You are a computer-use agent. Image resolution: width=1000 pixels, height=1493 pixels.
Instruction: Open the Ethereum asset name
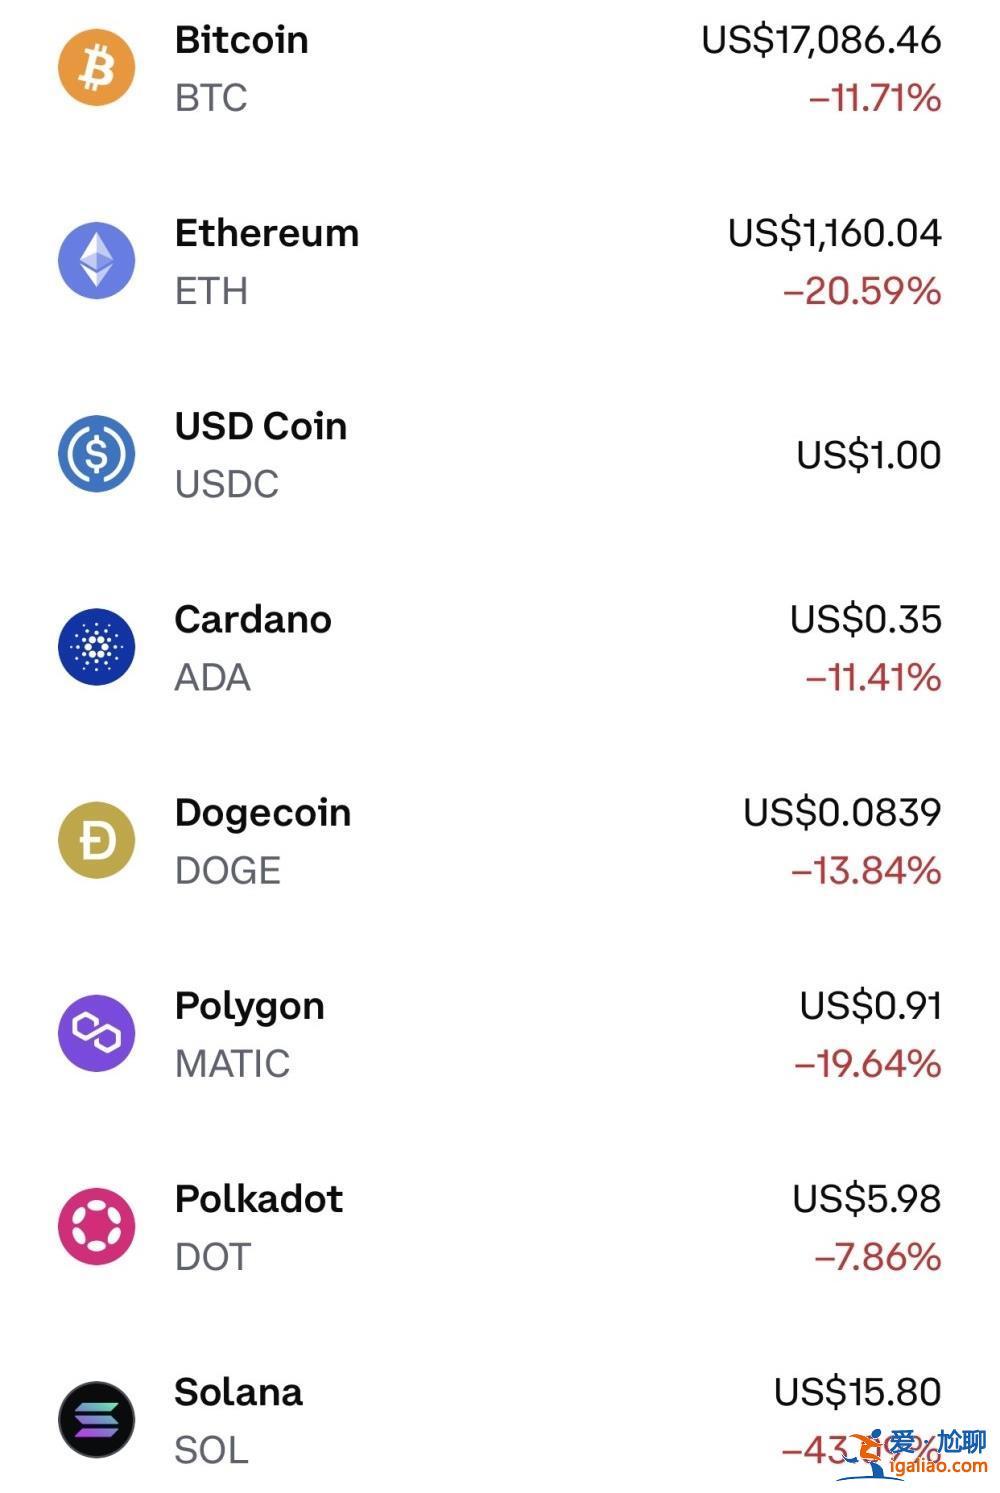pyautogui.click(x=266, y=233)
